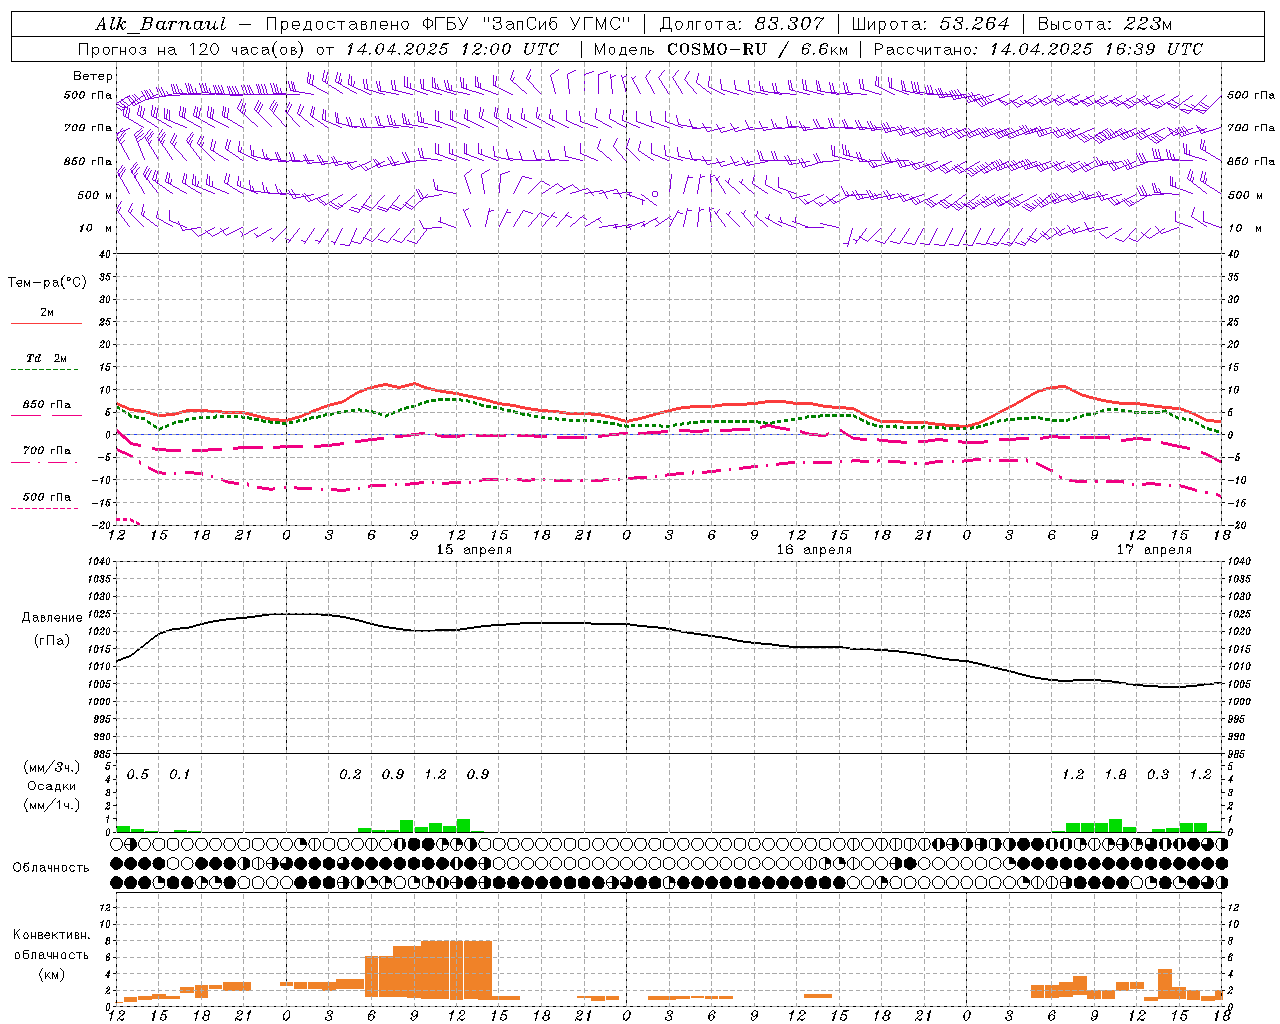Click the 15 апреля date label

click(x=473, y=550)
